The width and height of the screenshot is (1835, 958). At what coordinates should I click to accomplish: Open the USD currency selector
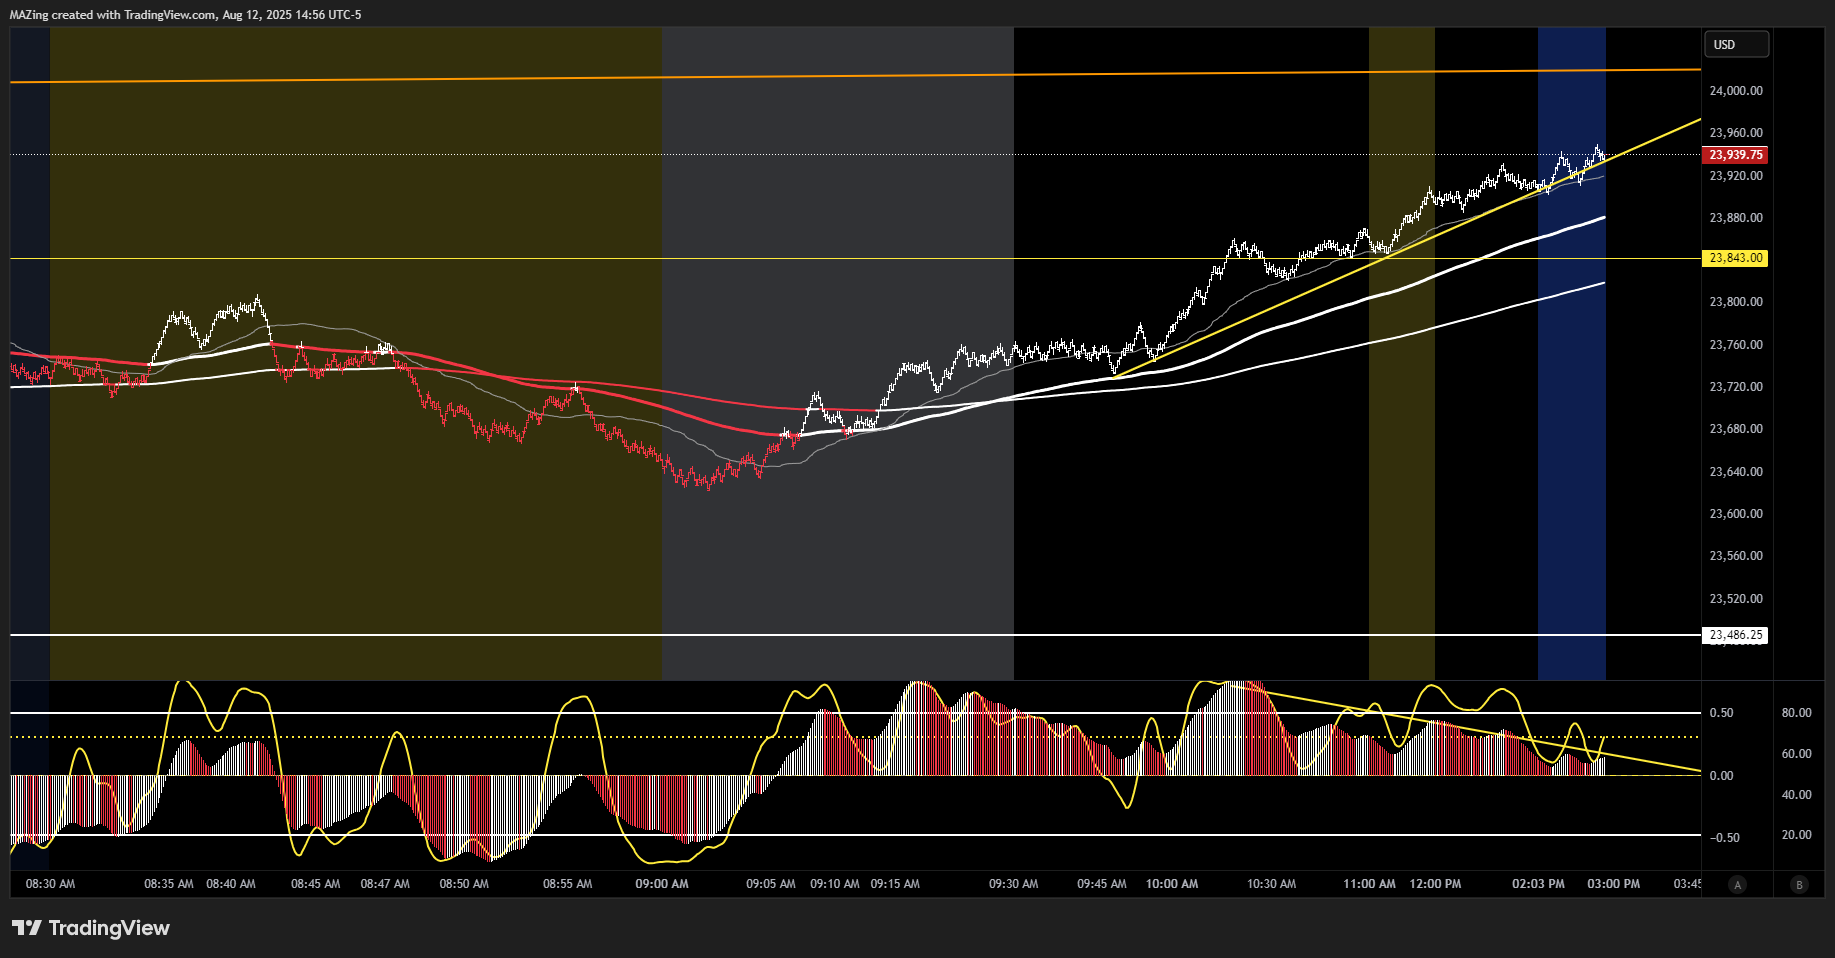[1736, 44]
